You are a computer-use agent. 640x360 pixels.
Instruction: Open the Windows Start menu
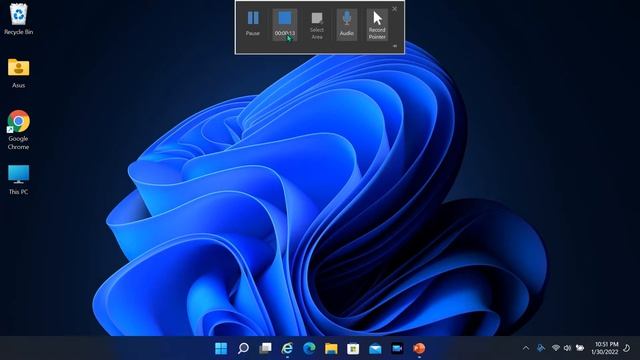click(221, 348)
